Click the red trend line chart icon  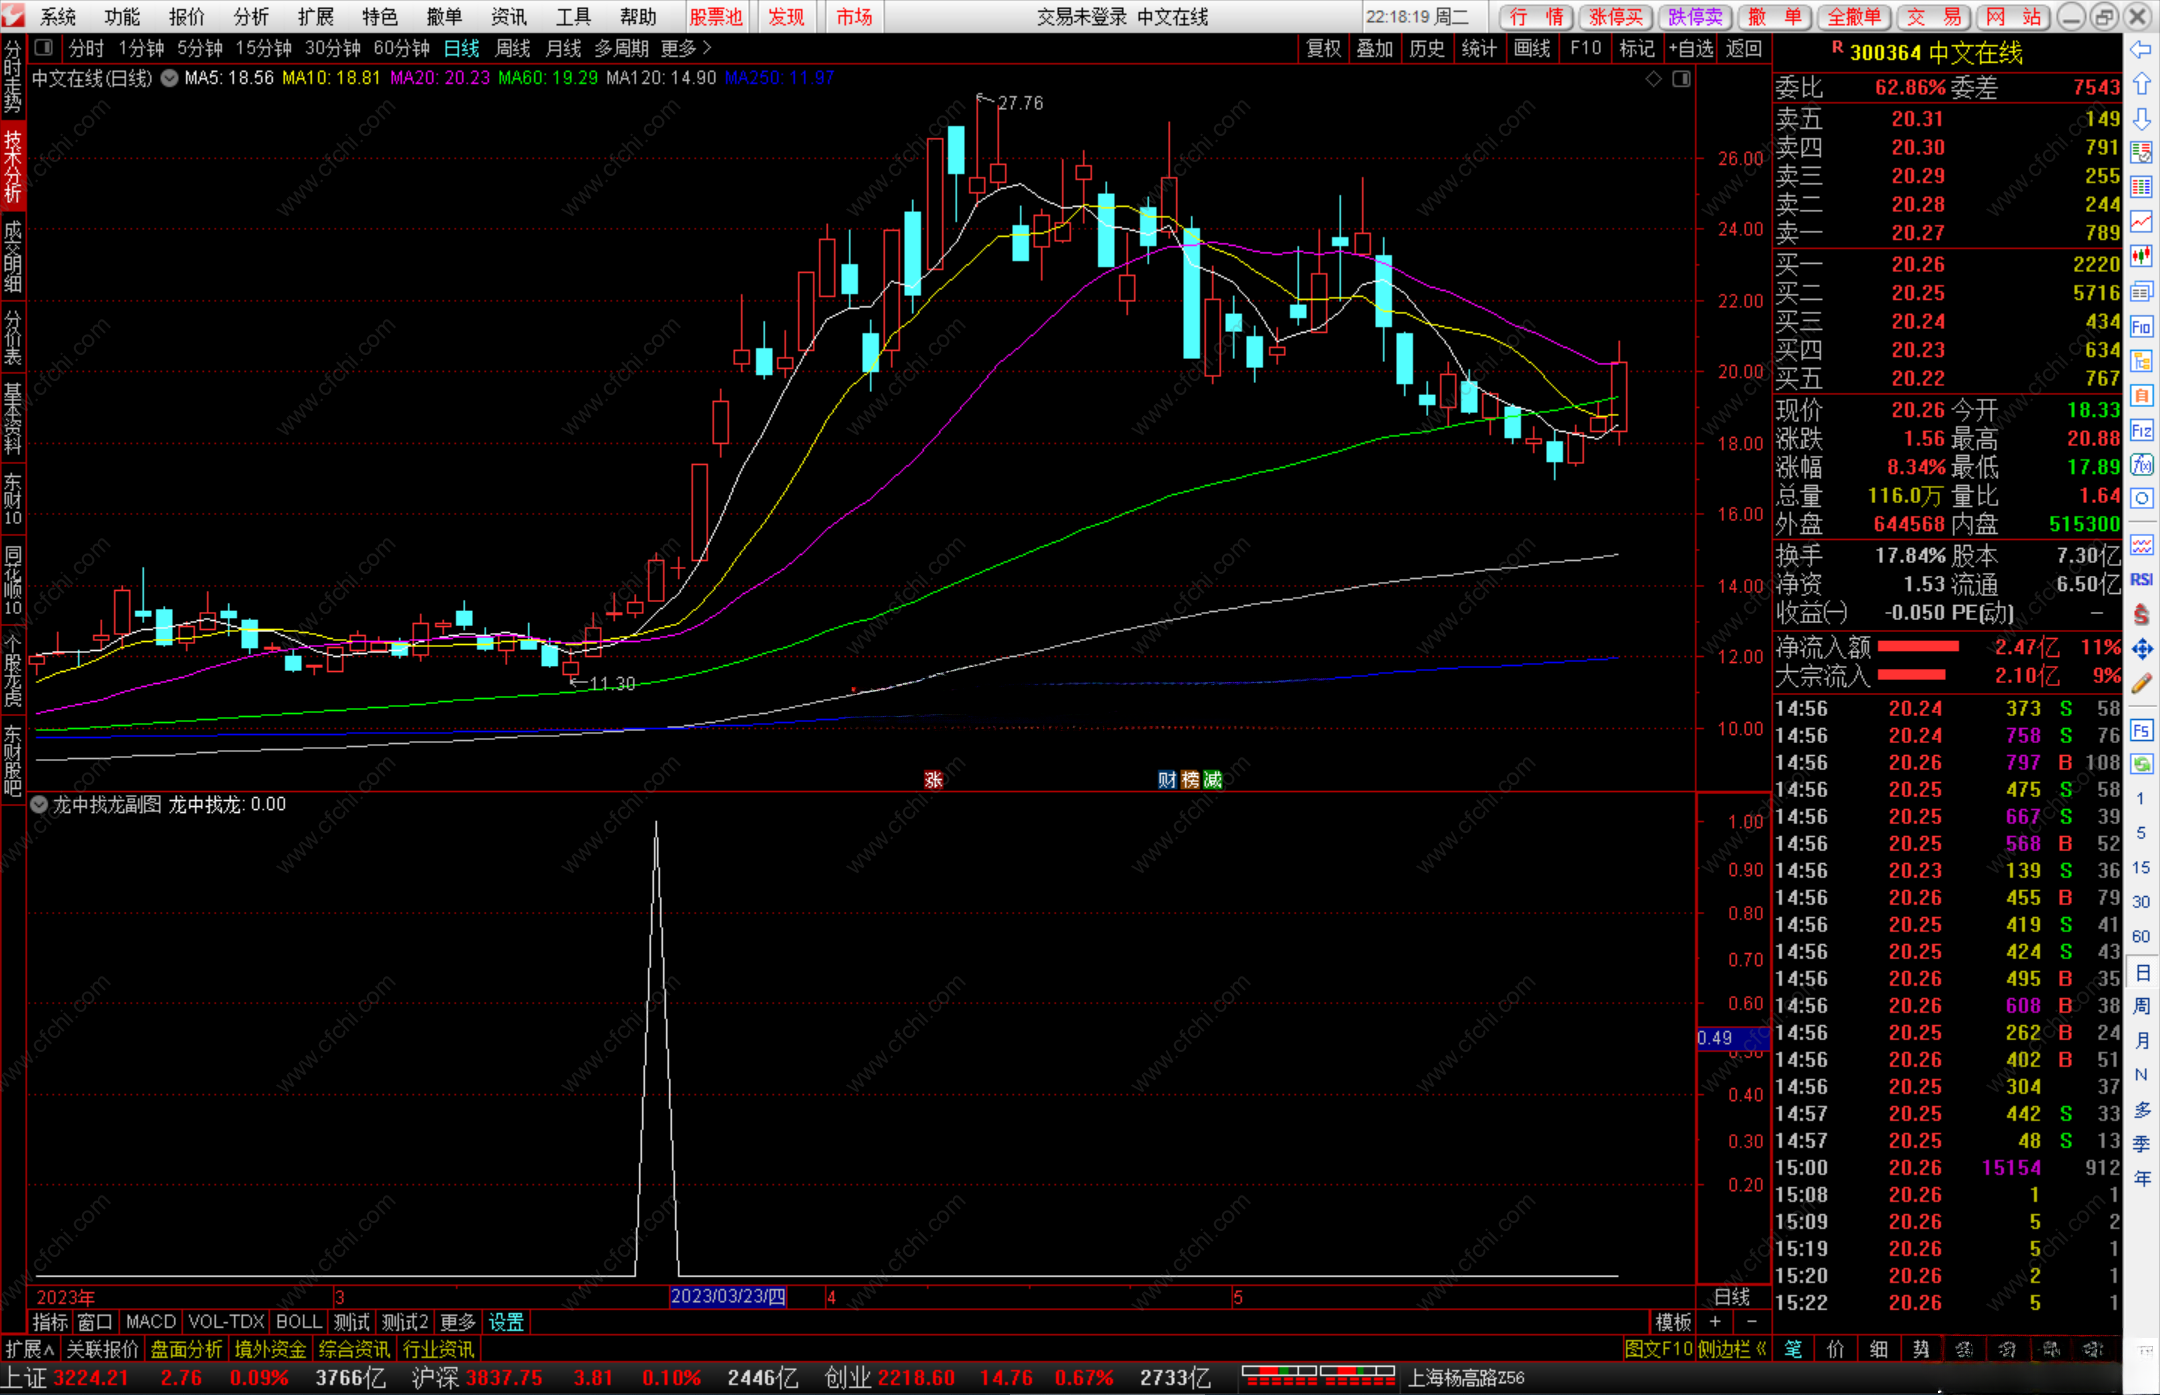tap(2141, 222)
